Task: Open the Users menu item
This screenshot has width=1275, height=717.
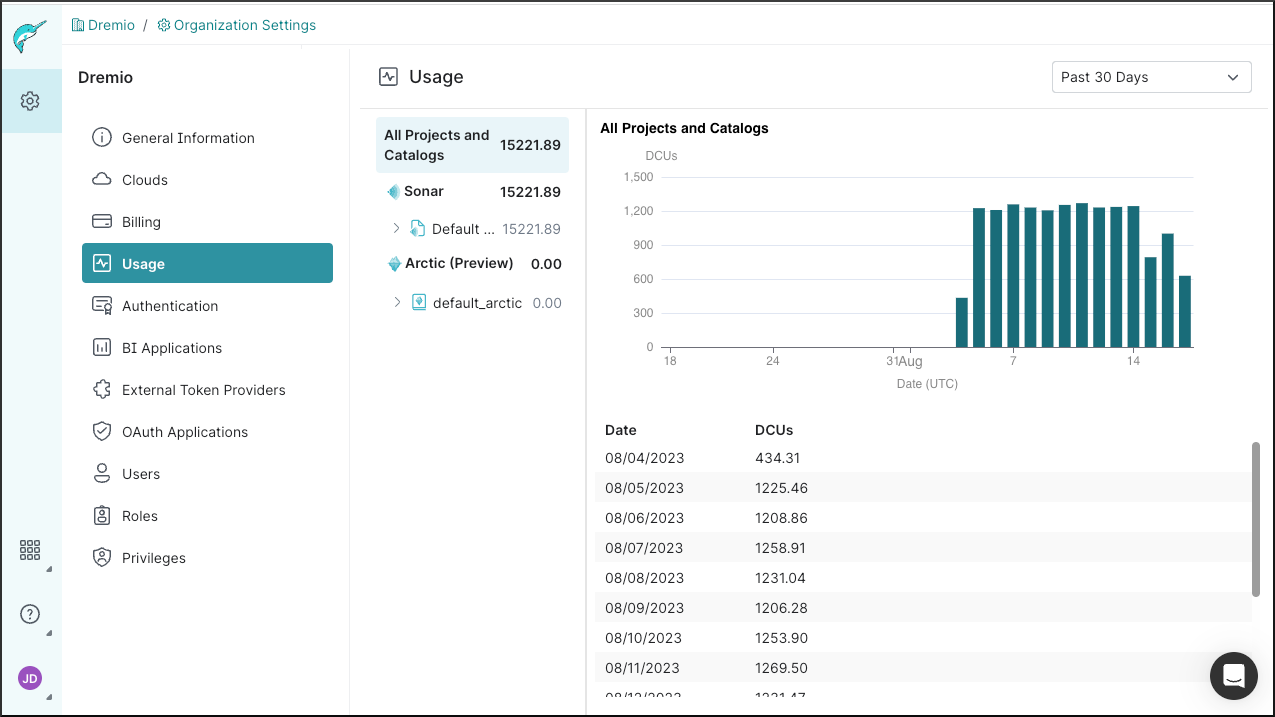Action: coord(140,474)
